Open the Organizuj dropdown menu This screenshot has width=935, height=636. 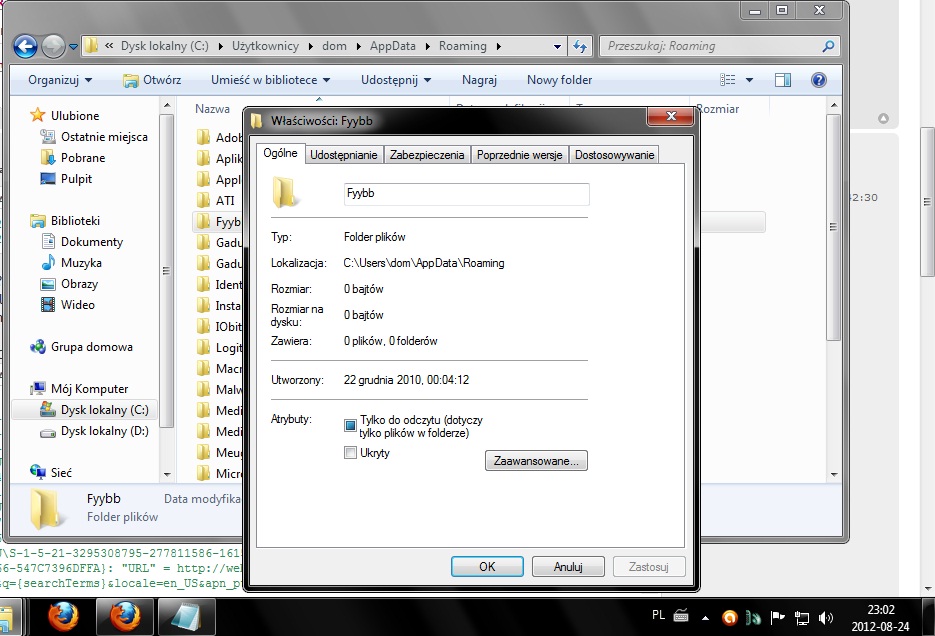[x=60, y=80]
